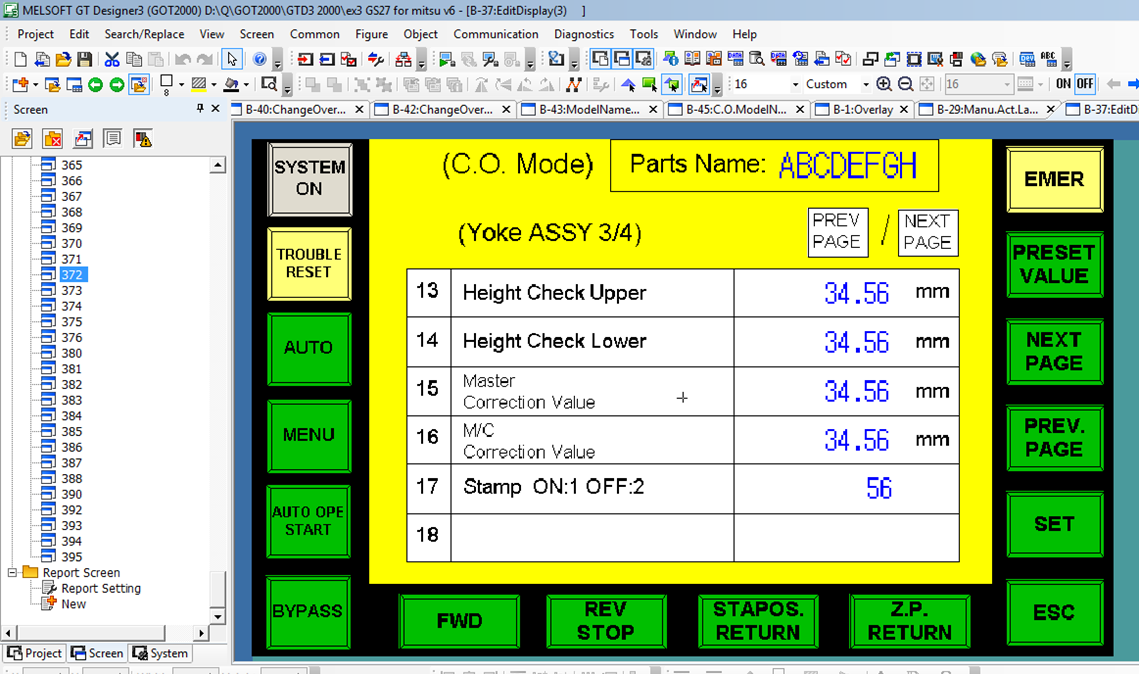
Task: Click the ABC text list toolbar icon
Action: point(1048,60)
